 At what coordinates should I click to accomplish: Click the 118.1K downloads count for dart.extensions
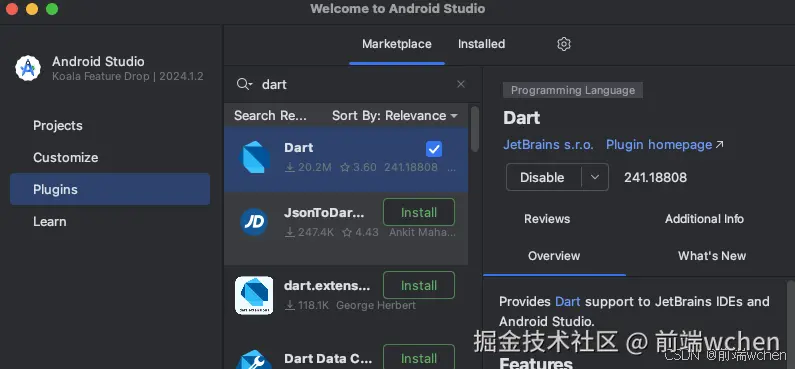point(307,306)
